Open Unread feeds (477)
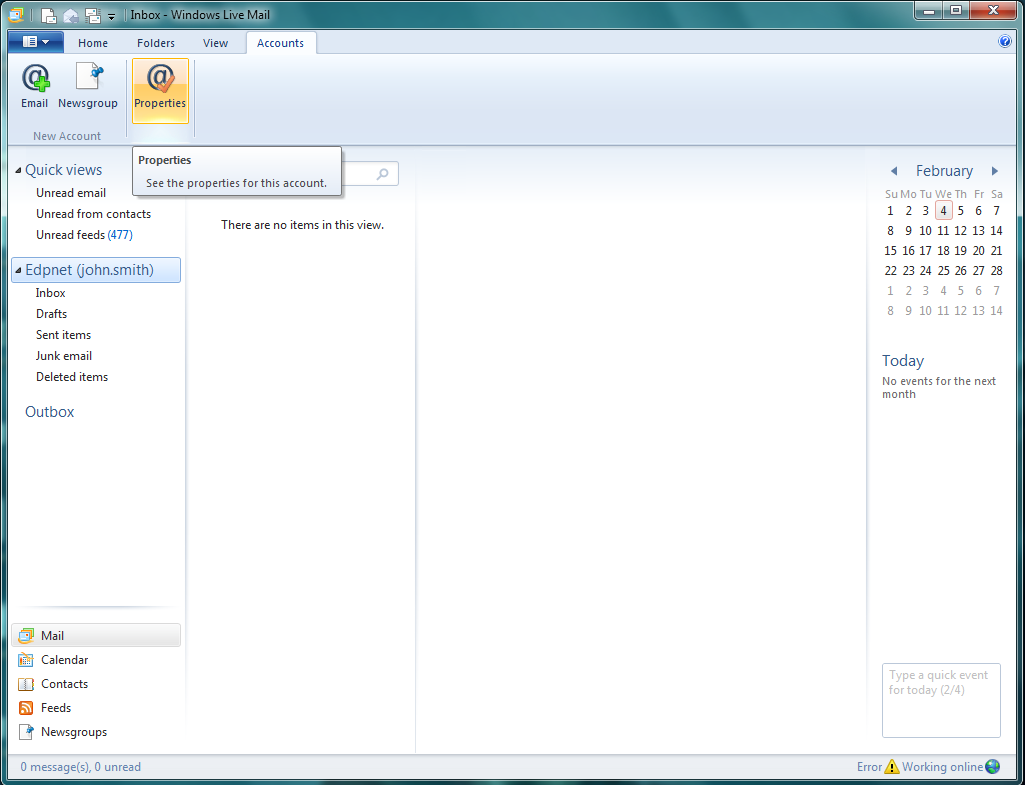 point(84,235)
